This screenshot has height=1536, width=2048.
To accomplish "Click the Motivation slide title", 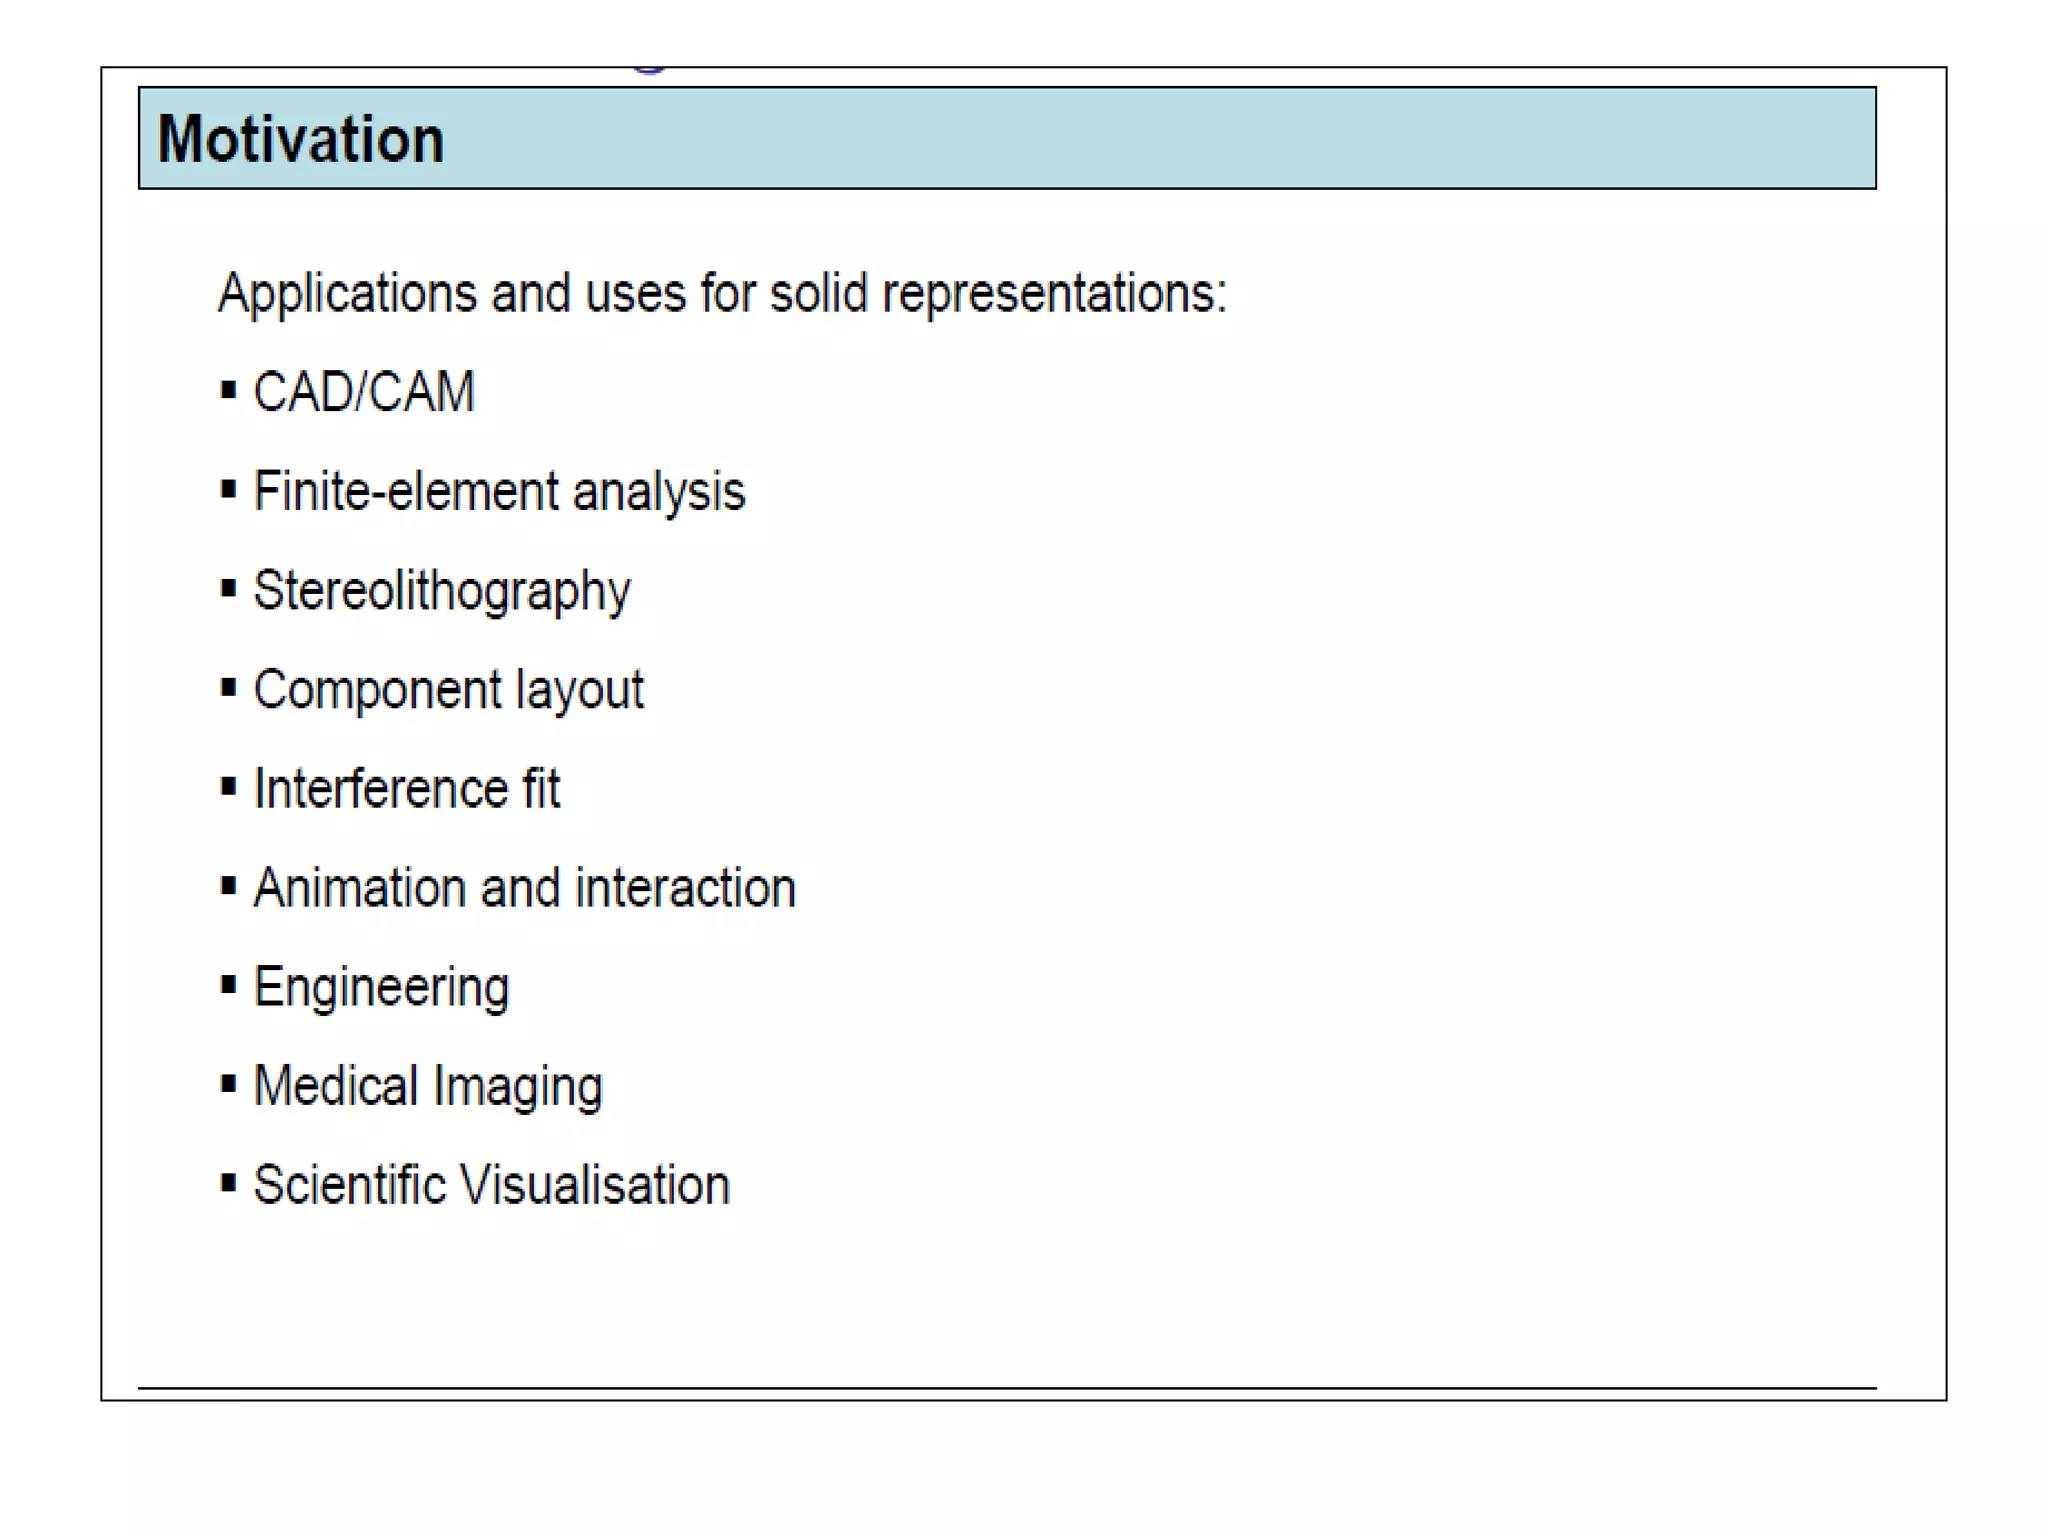I will (x=301, y=139).
